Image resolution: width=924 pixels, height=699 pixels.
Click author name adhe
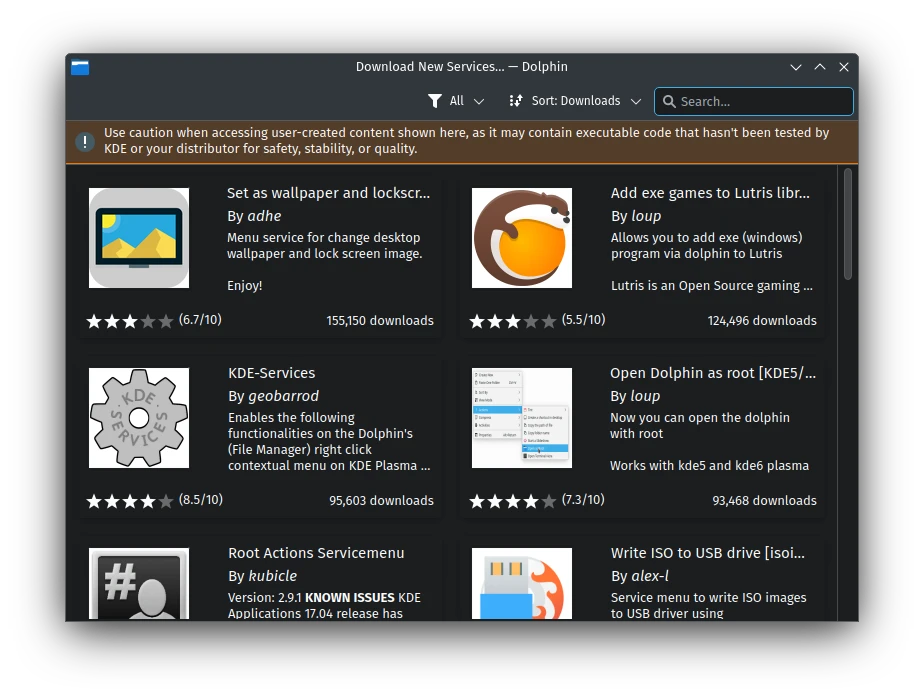(264, 216)
